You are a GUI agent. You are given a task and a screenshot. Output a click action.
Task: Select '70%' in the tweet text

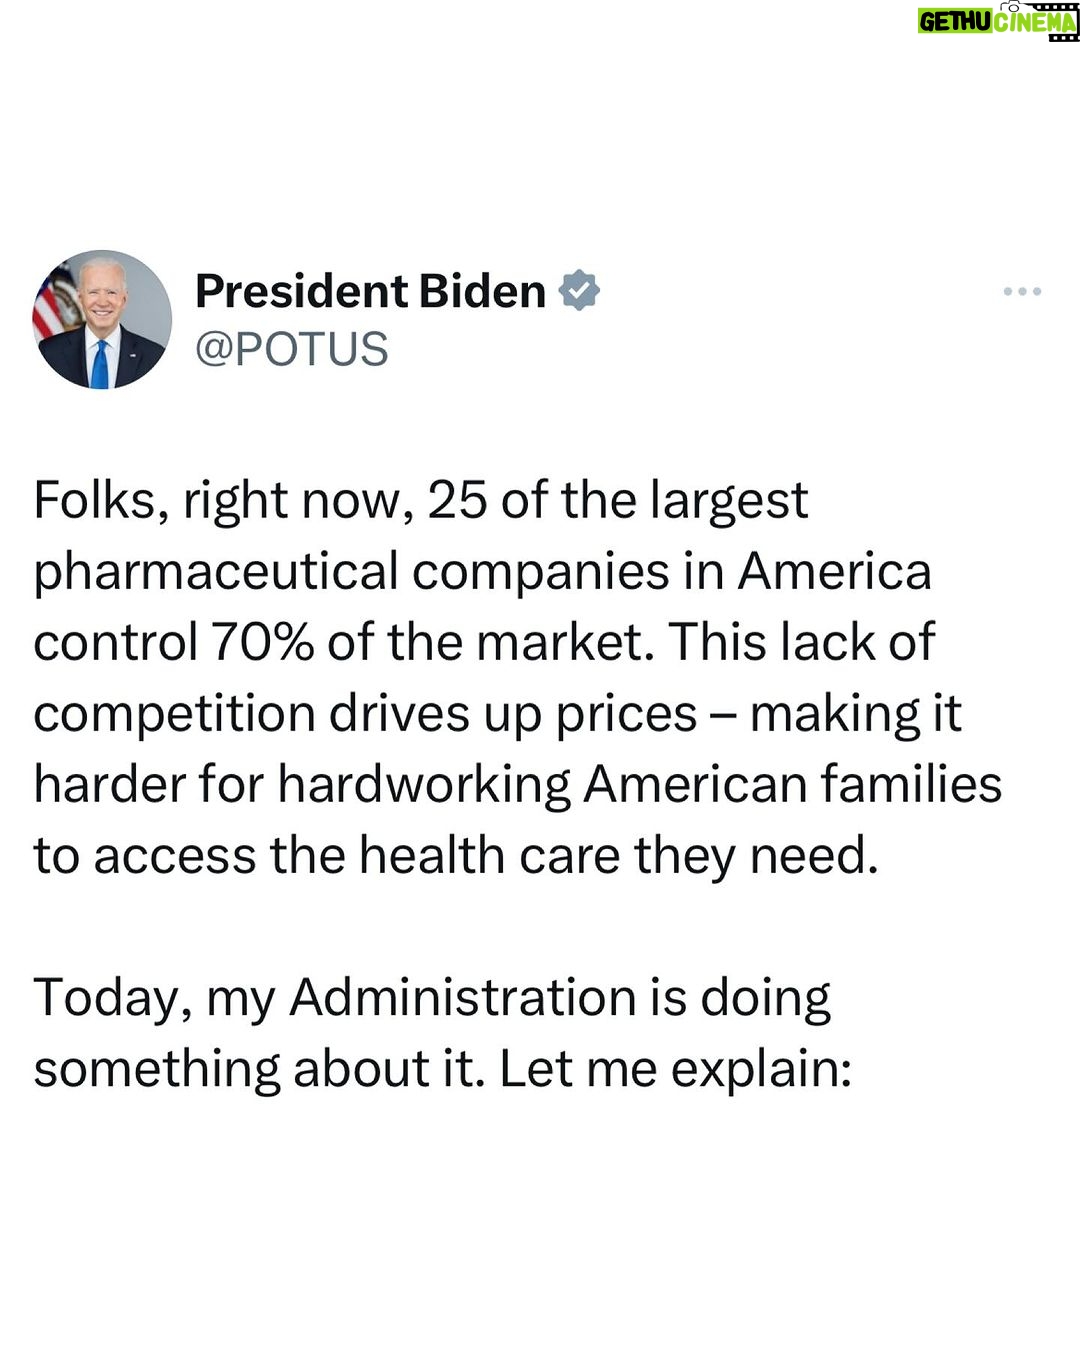coord(262,642)
